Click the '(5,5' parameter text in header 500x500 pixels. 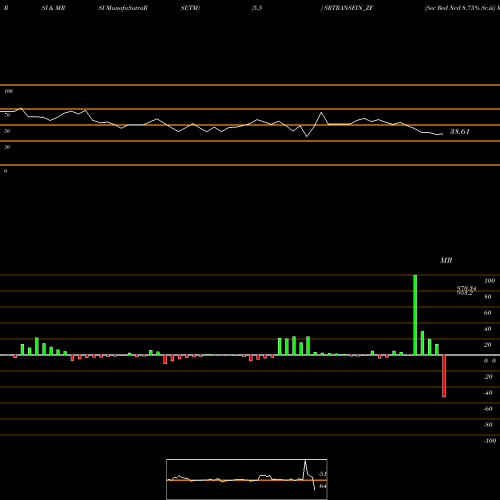pyautogui.click(x=257, y=8)
